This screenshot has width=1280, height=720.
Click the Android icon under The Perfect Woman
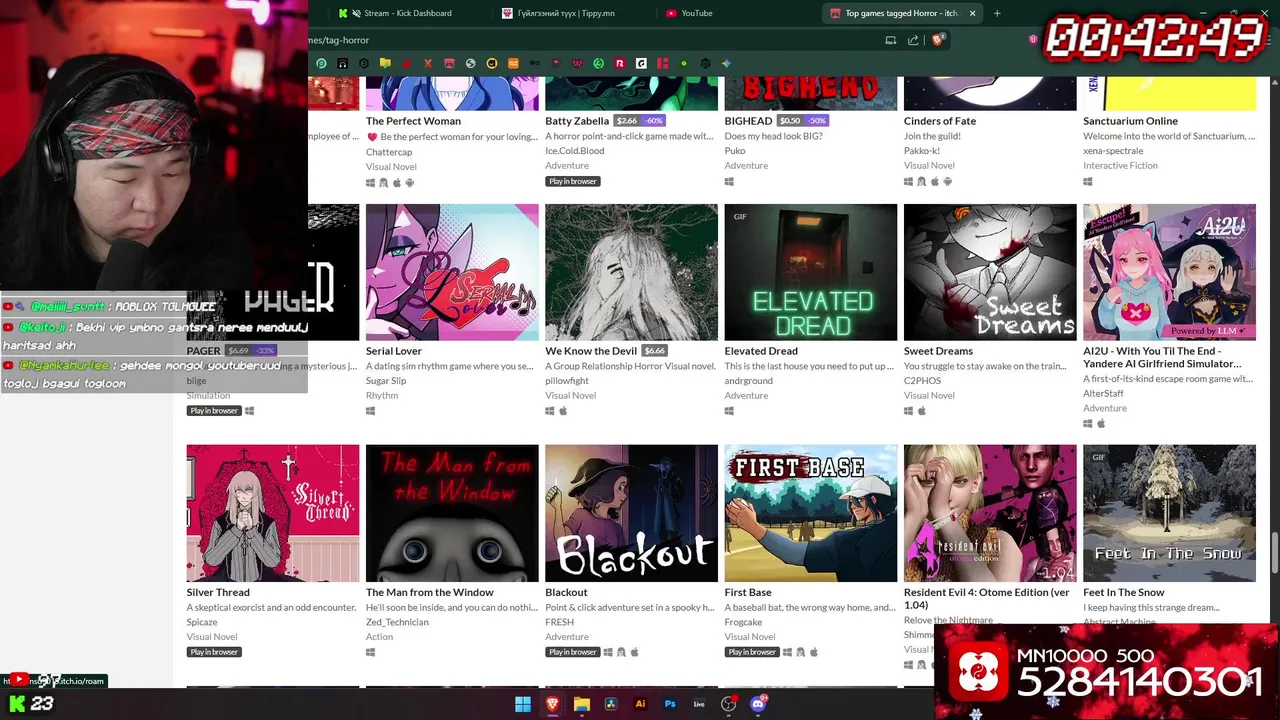click(410, 183)
